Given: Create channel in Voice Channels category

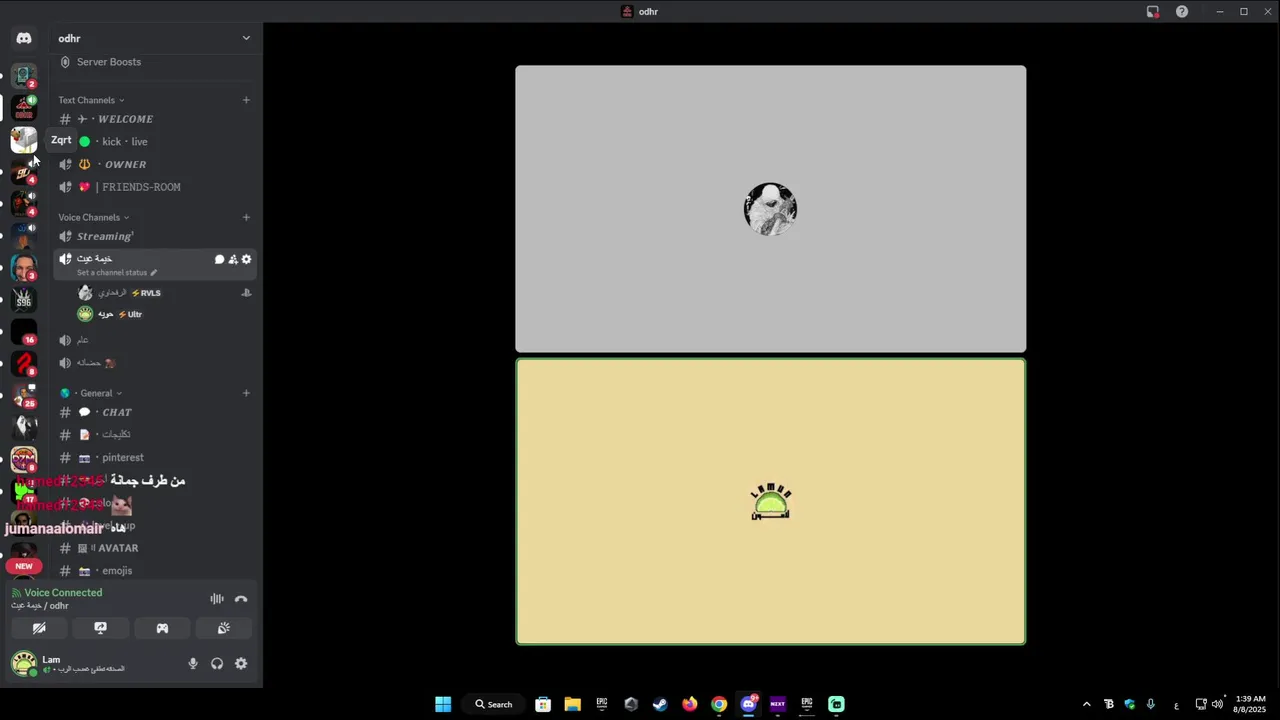Looking at the screenshot, I should (x=246, y=217).
